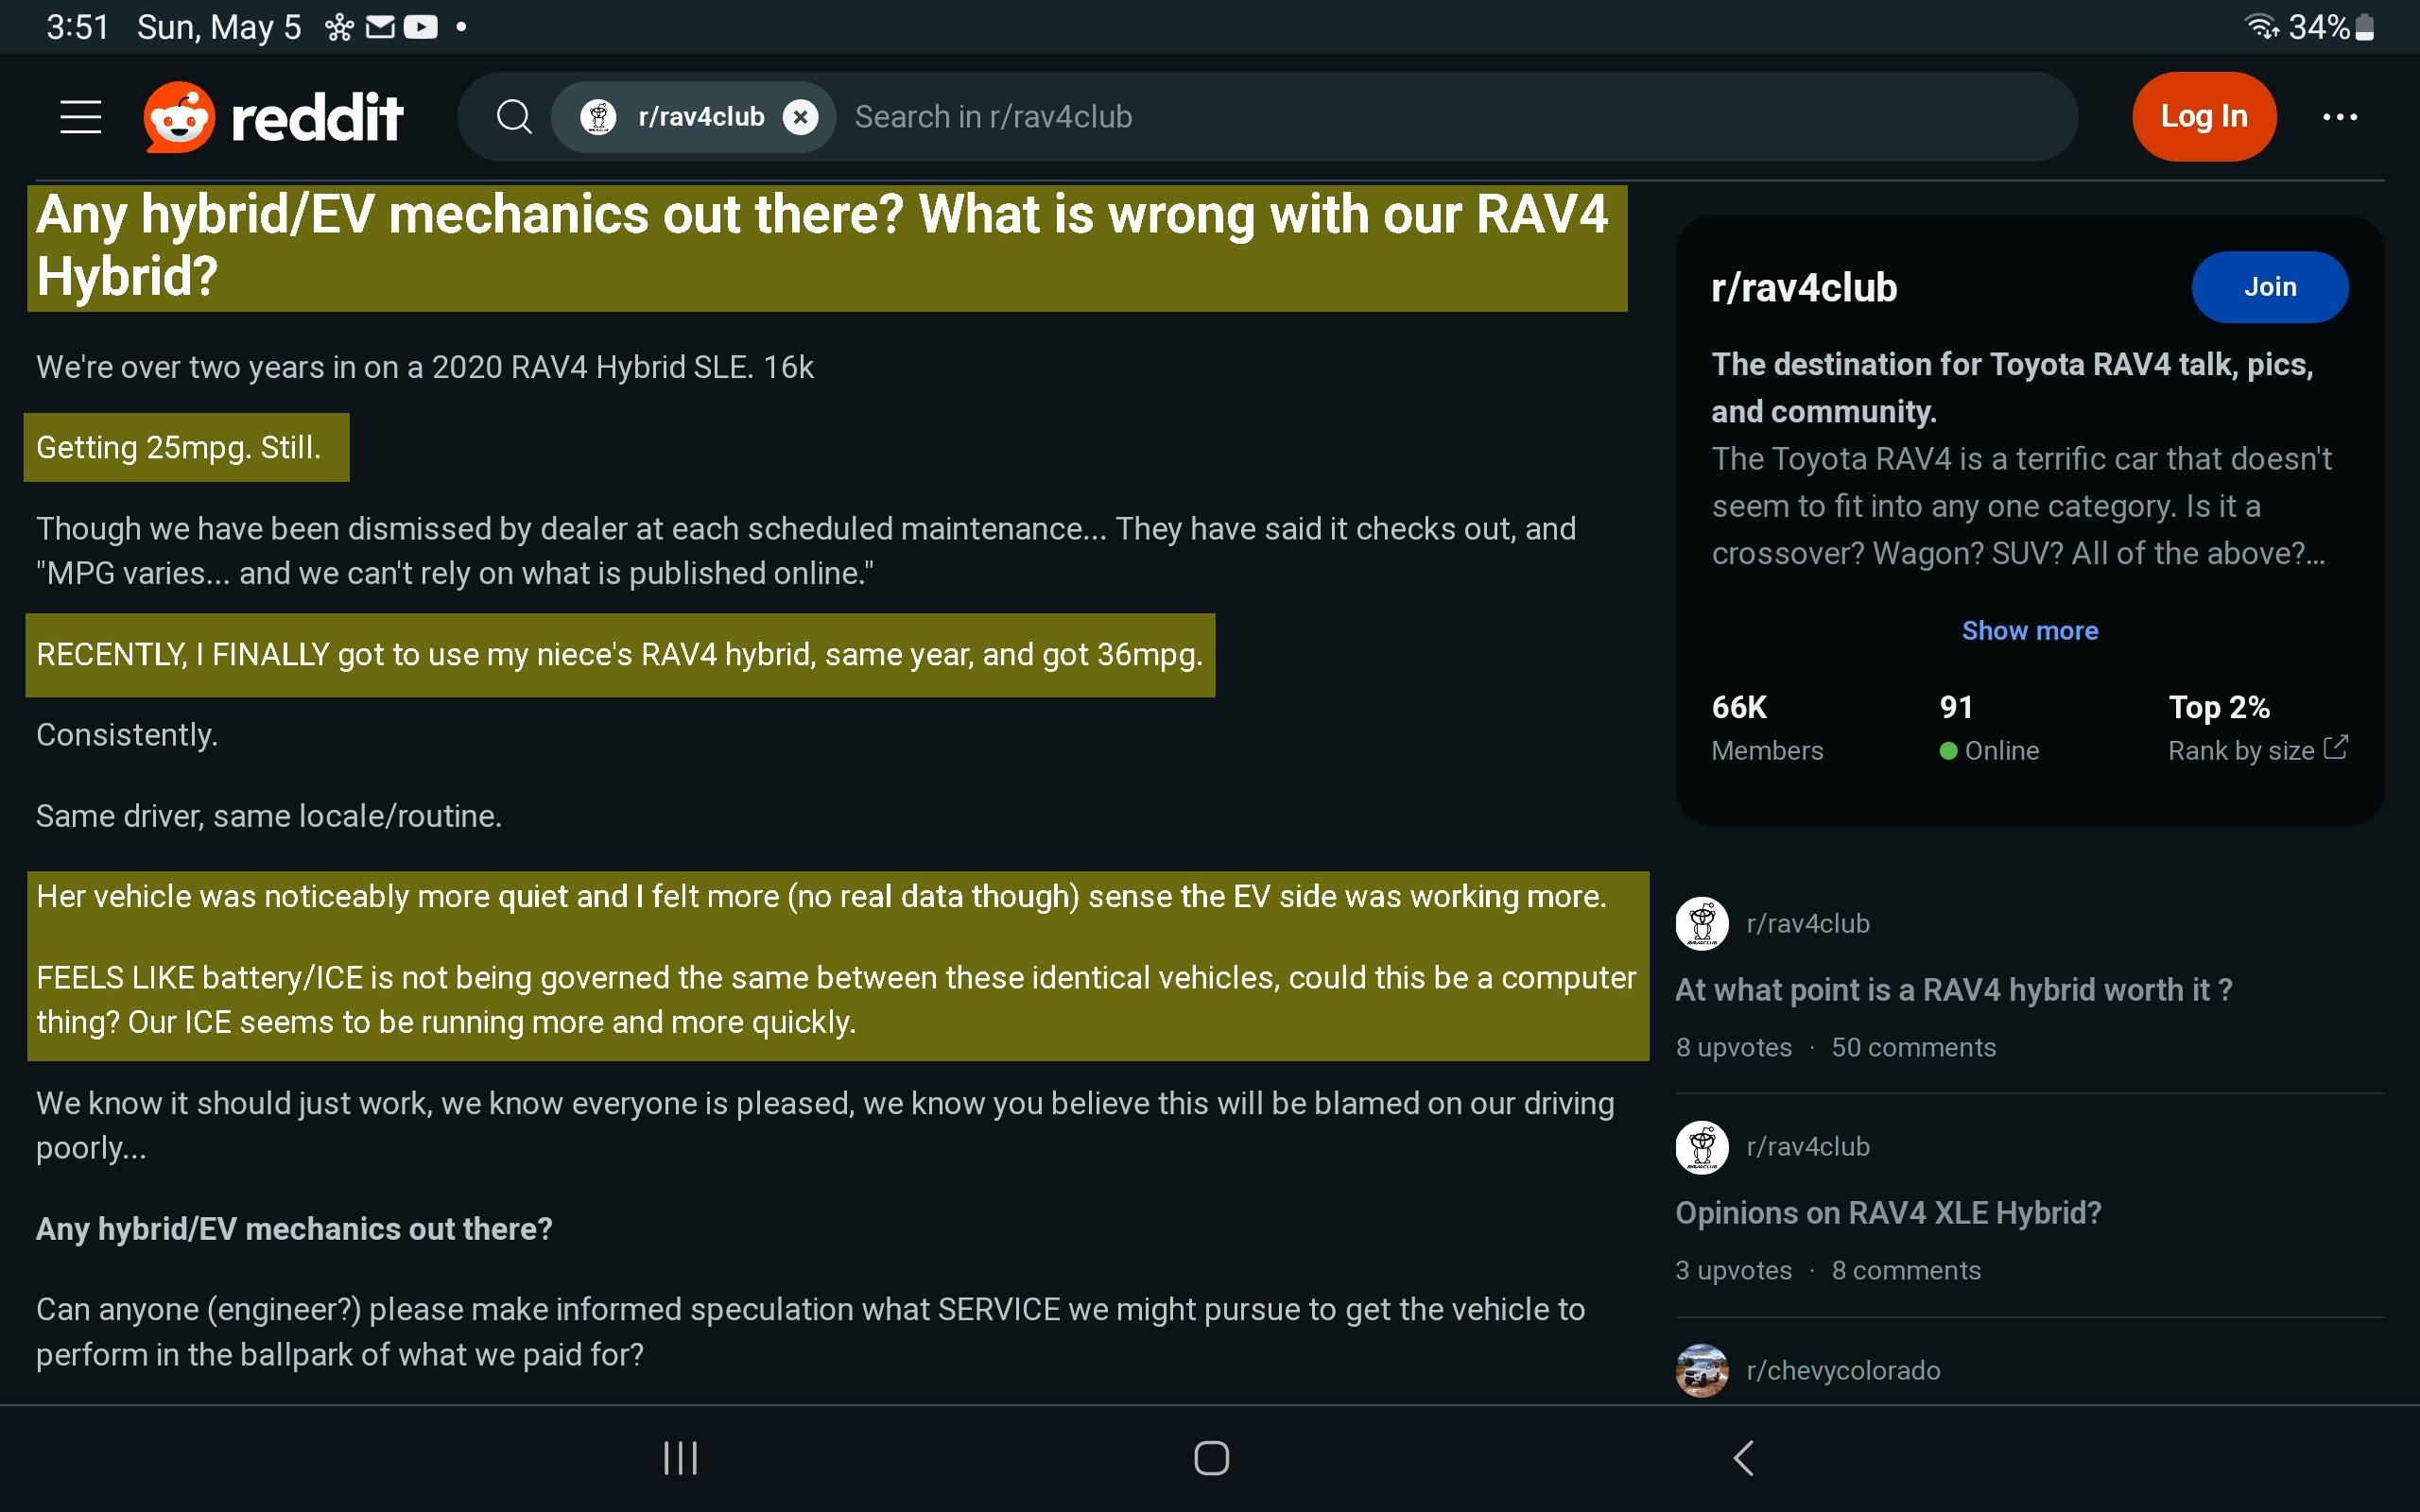
Task: Select 'Same driver, same locale/routine.' line
Action: pos(268,816)
